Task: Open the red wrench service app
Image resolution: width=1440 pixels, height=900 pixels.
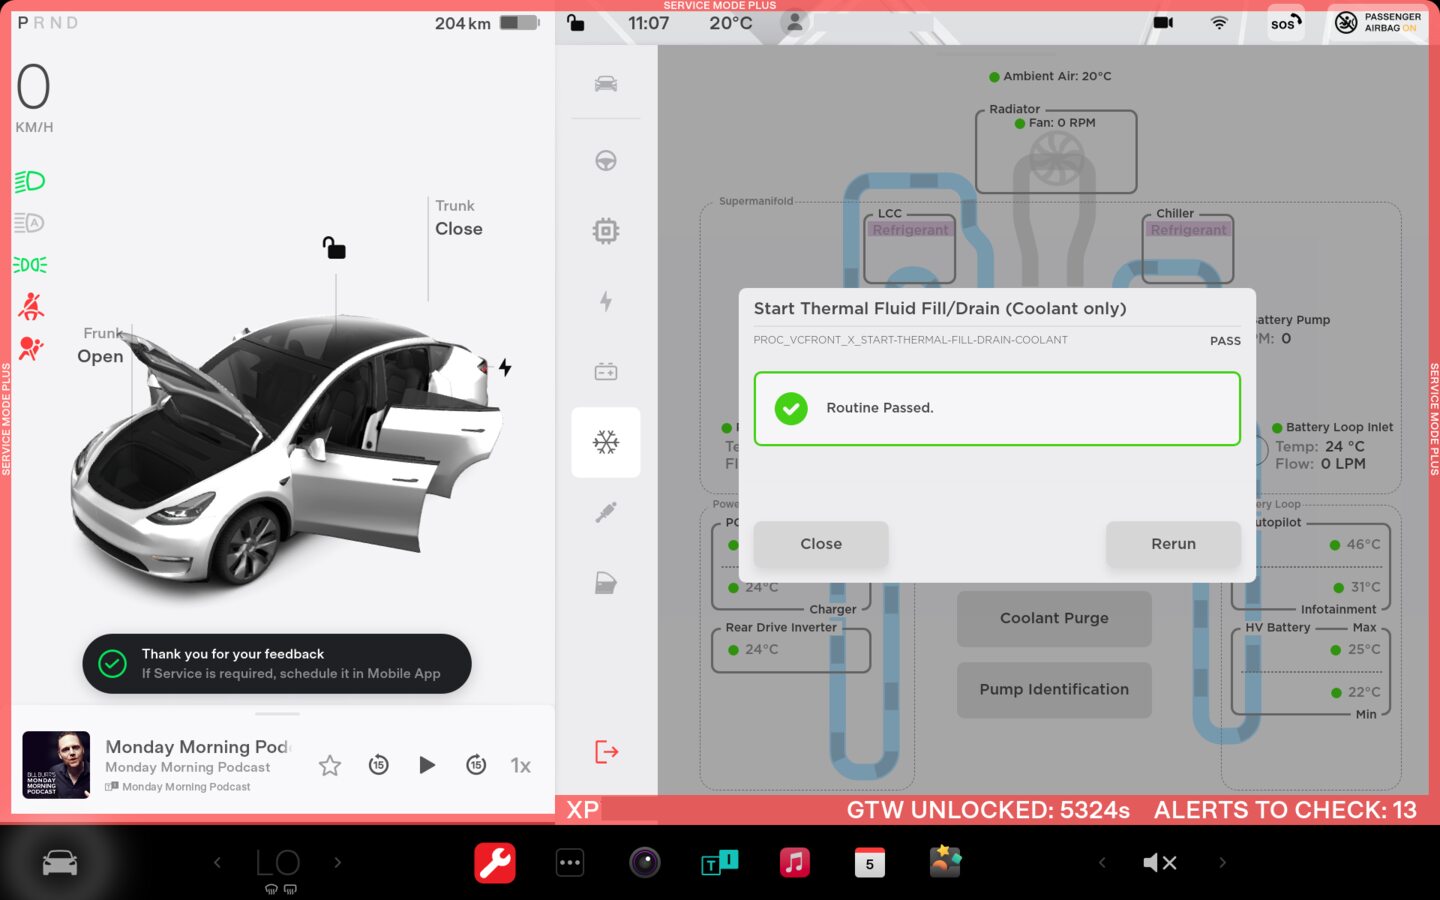Action: (x=494, y=862)
